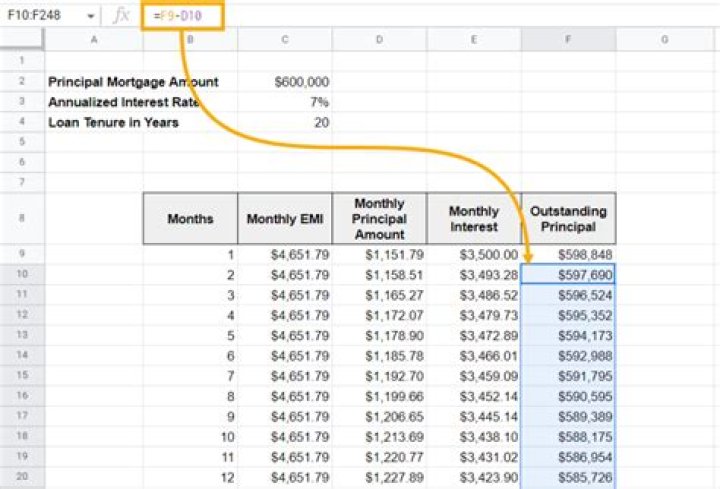Image resolution: width=720 pixels, height=489 pixels.
Task: Select the $3,486.52 cell
Action: tap(474, 295)
